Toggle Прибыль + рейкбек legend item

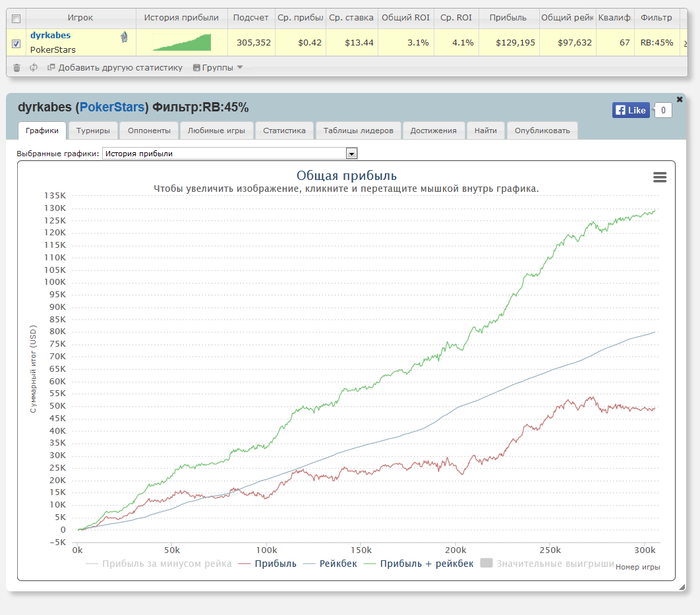click(419, 564)
